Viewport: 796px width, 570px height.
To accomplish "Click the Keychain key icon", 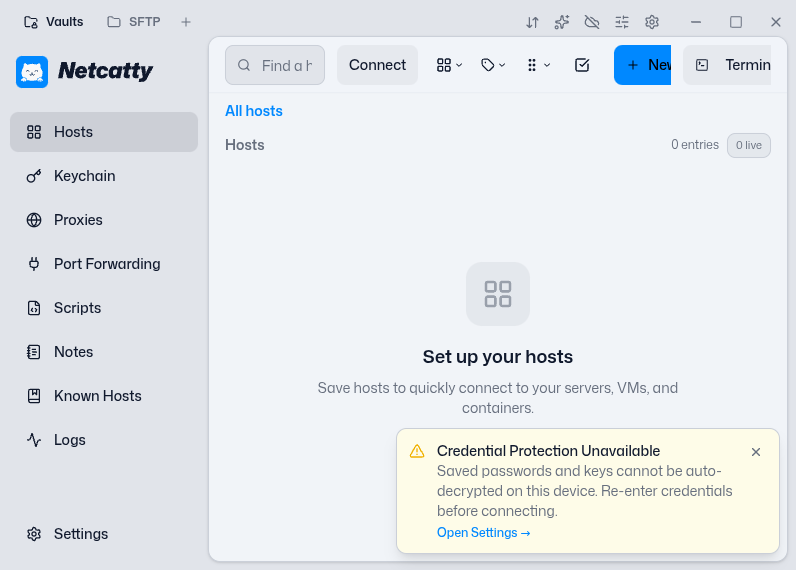I will pos(34,176).
